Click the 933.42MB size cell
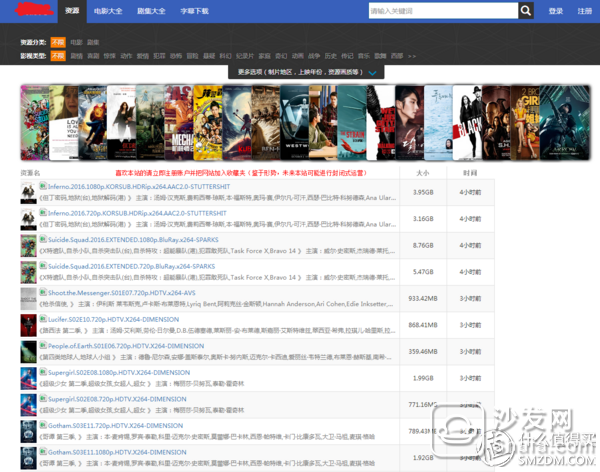This screenshot has height=472, width=600. 423,298
